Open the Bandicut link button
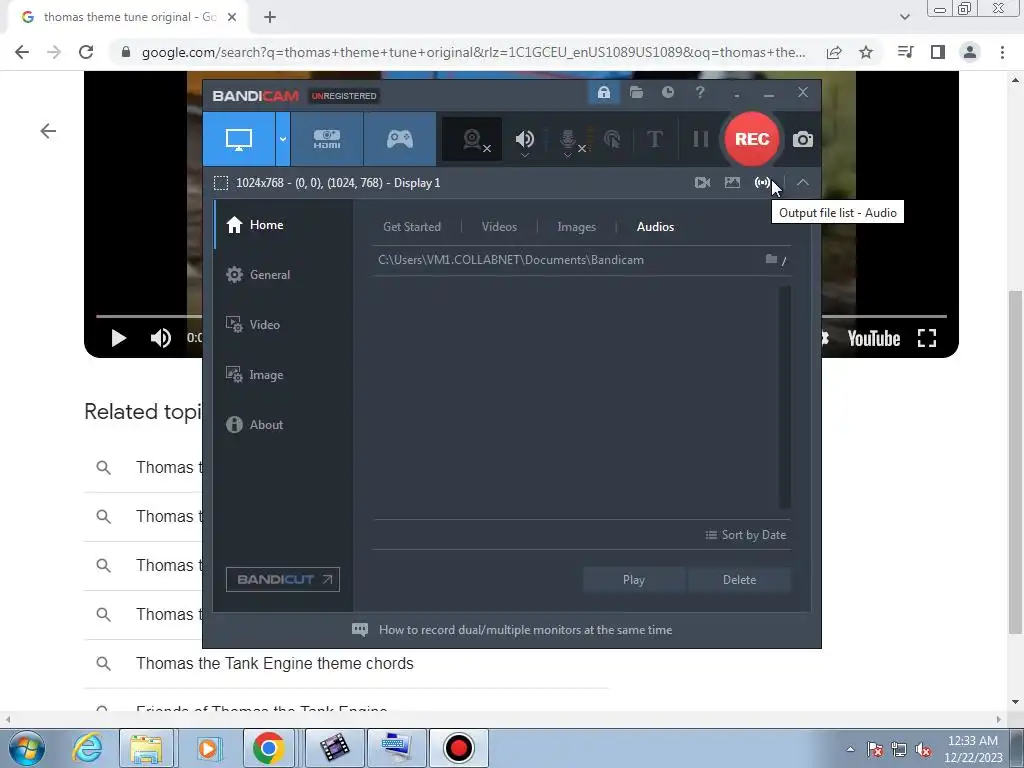1024x768 pixels. coord(283,579)
